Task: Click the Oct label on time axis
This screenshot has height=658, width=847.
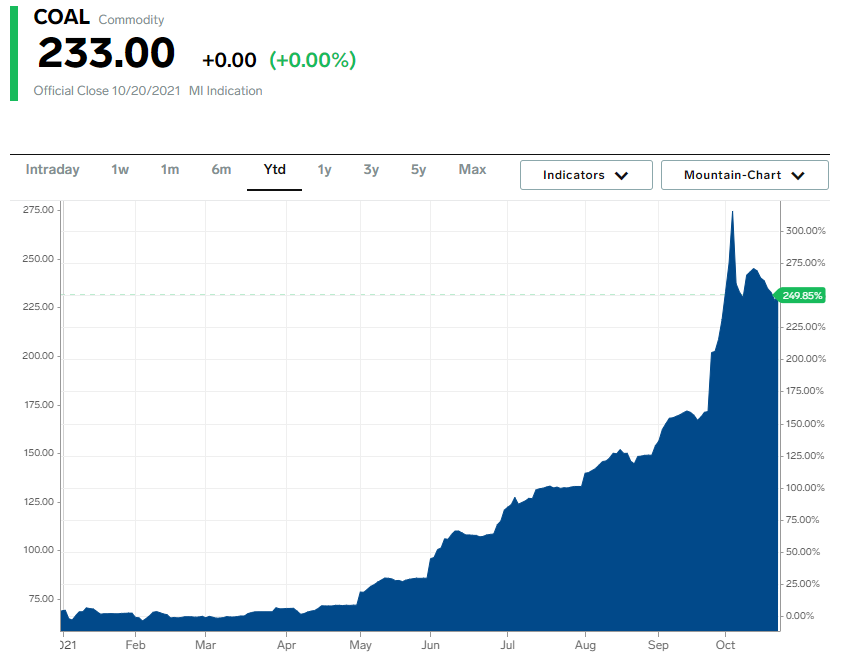Action: 726,646
